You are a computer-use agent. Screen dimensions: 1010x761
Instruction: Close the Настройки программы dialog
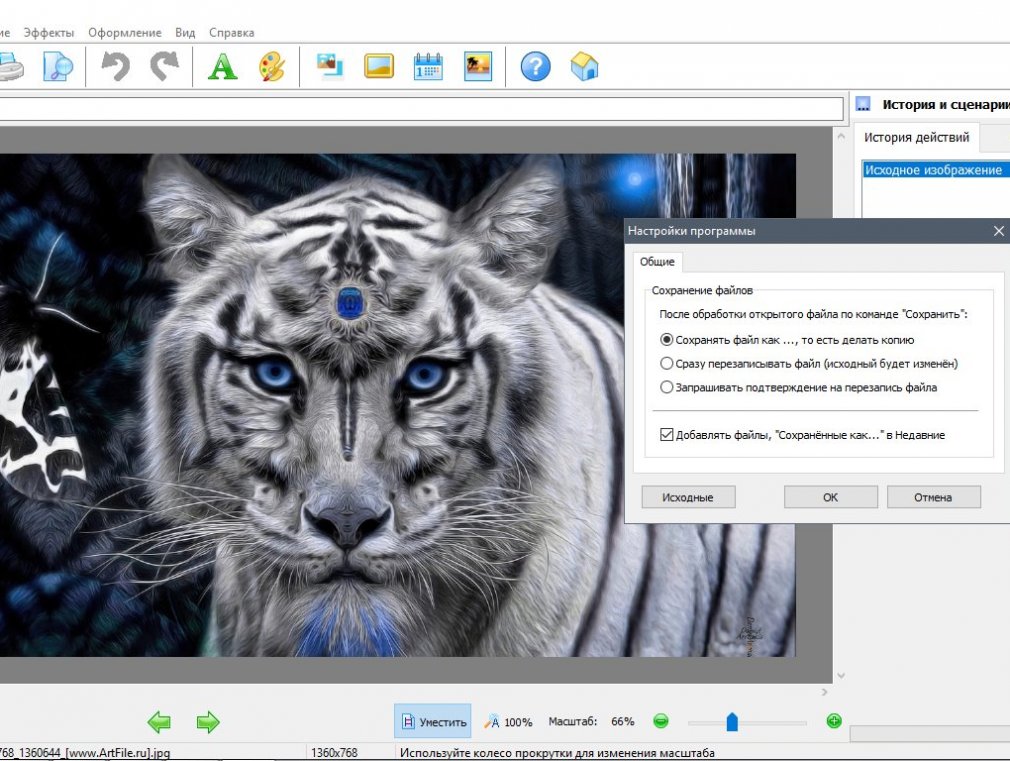(x=998, y=231)
